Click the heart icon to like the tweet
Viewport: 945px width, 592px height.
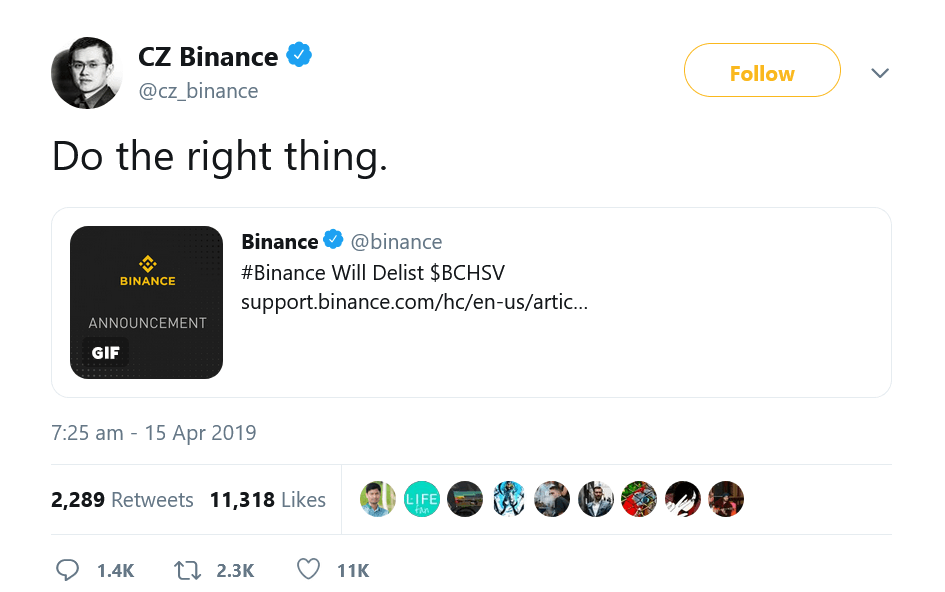click(308, 569)
